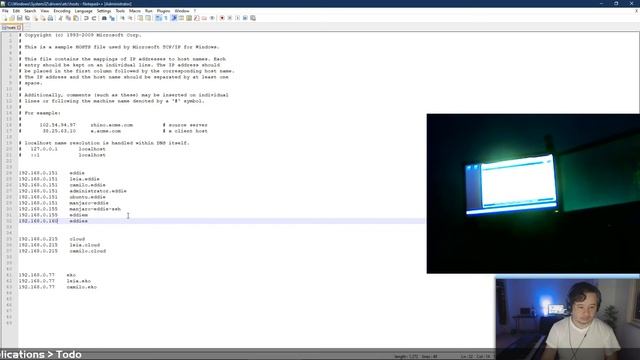Image resolution: width=640 pixels, height=360 pixels.
Task: Open the View menu
Action: click(x=44, y=11)
